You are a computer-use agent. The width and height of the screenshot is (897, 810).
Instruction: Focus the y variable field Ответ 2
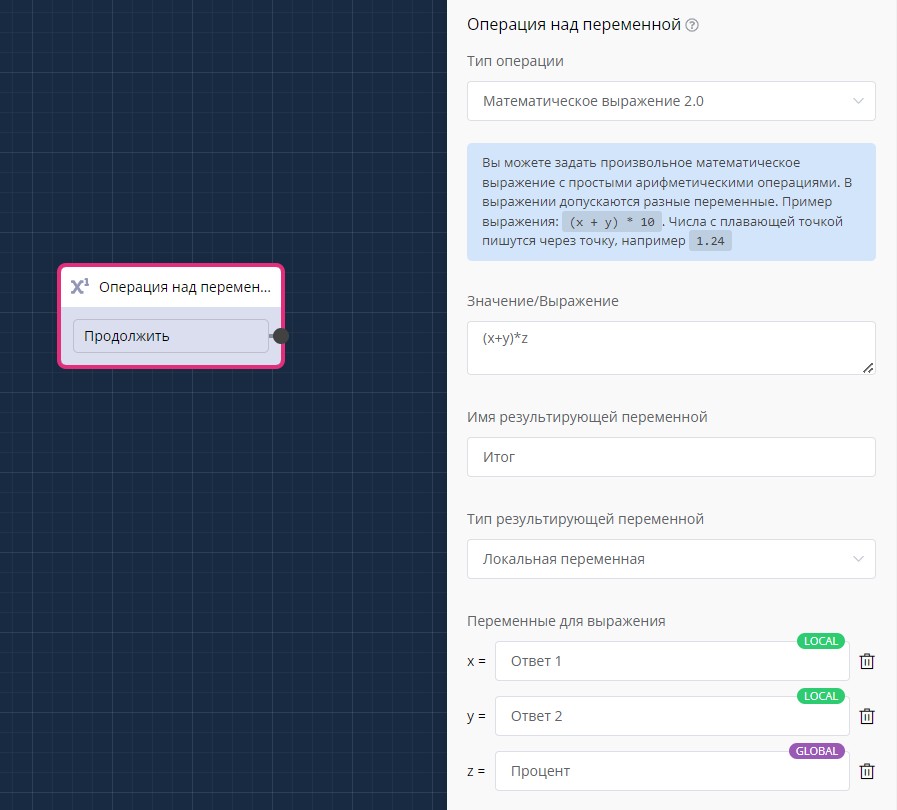click(671, 717)
